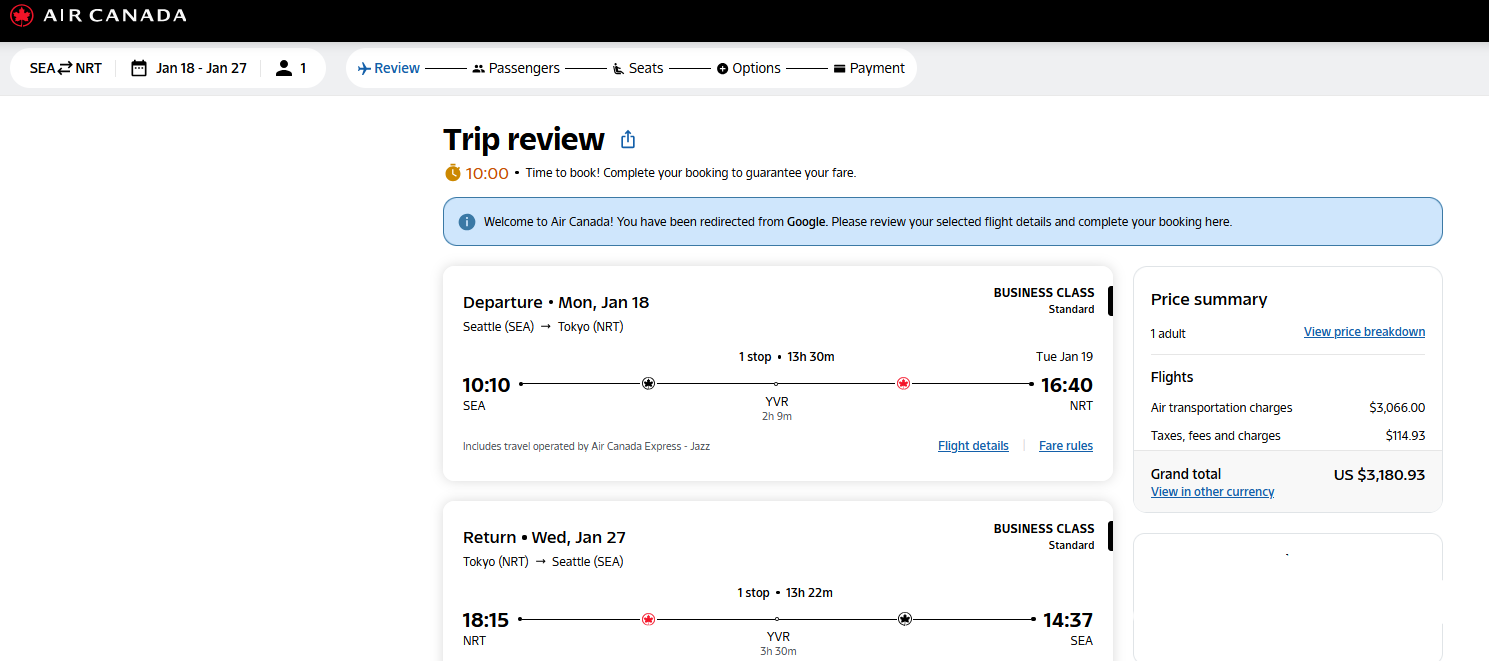Click the passenger count person icon

pos(284,68)
